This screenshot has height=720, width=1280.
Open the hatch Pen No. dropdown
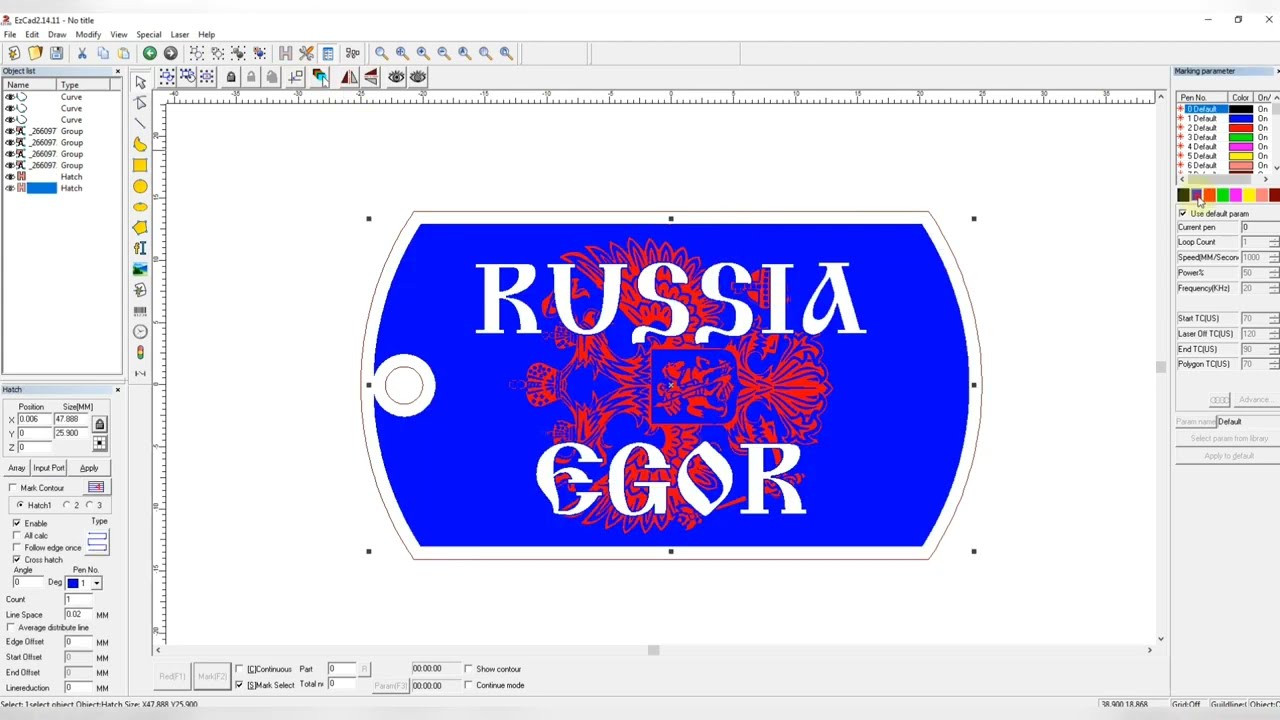pyautogui.click(x=96, y=583)
